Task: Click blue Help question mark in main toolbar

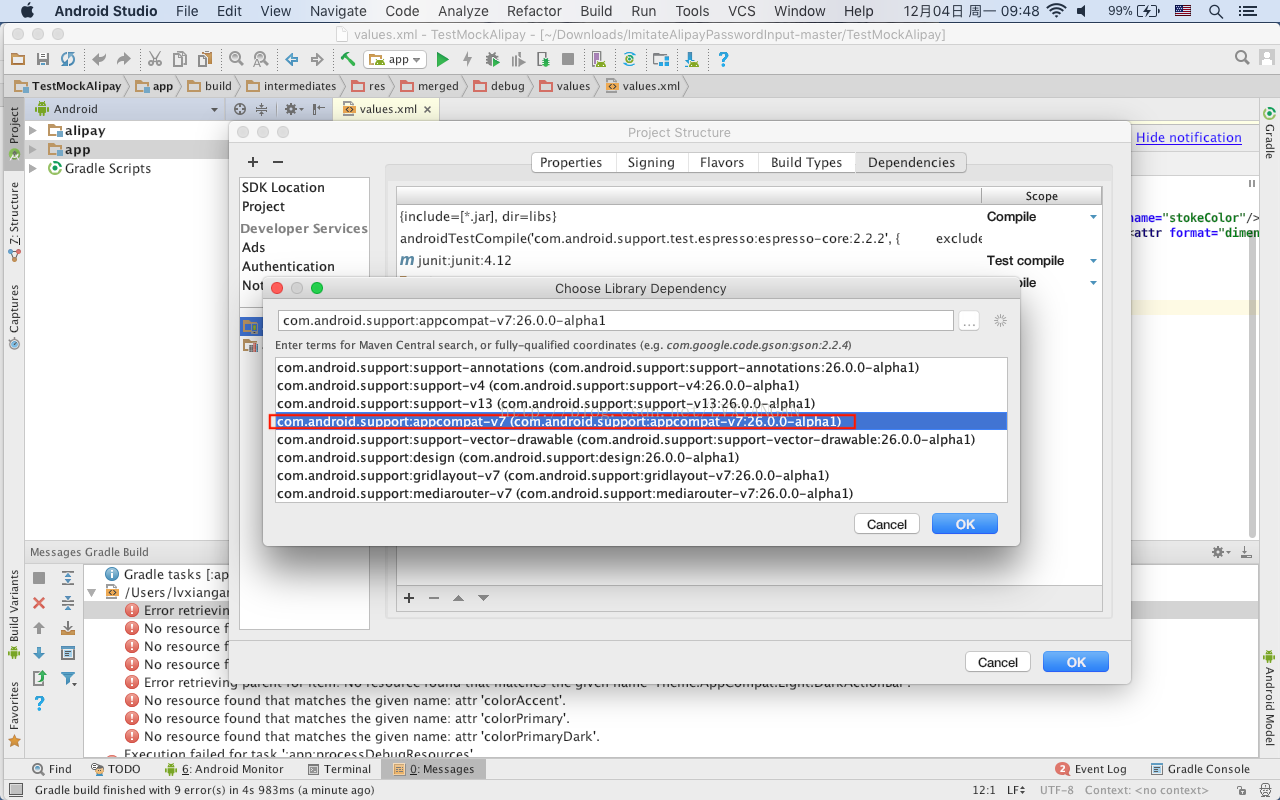Action: [723, 59]
